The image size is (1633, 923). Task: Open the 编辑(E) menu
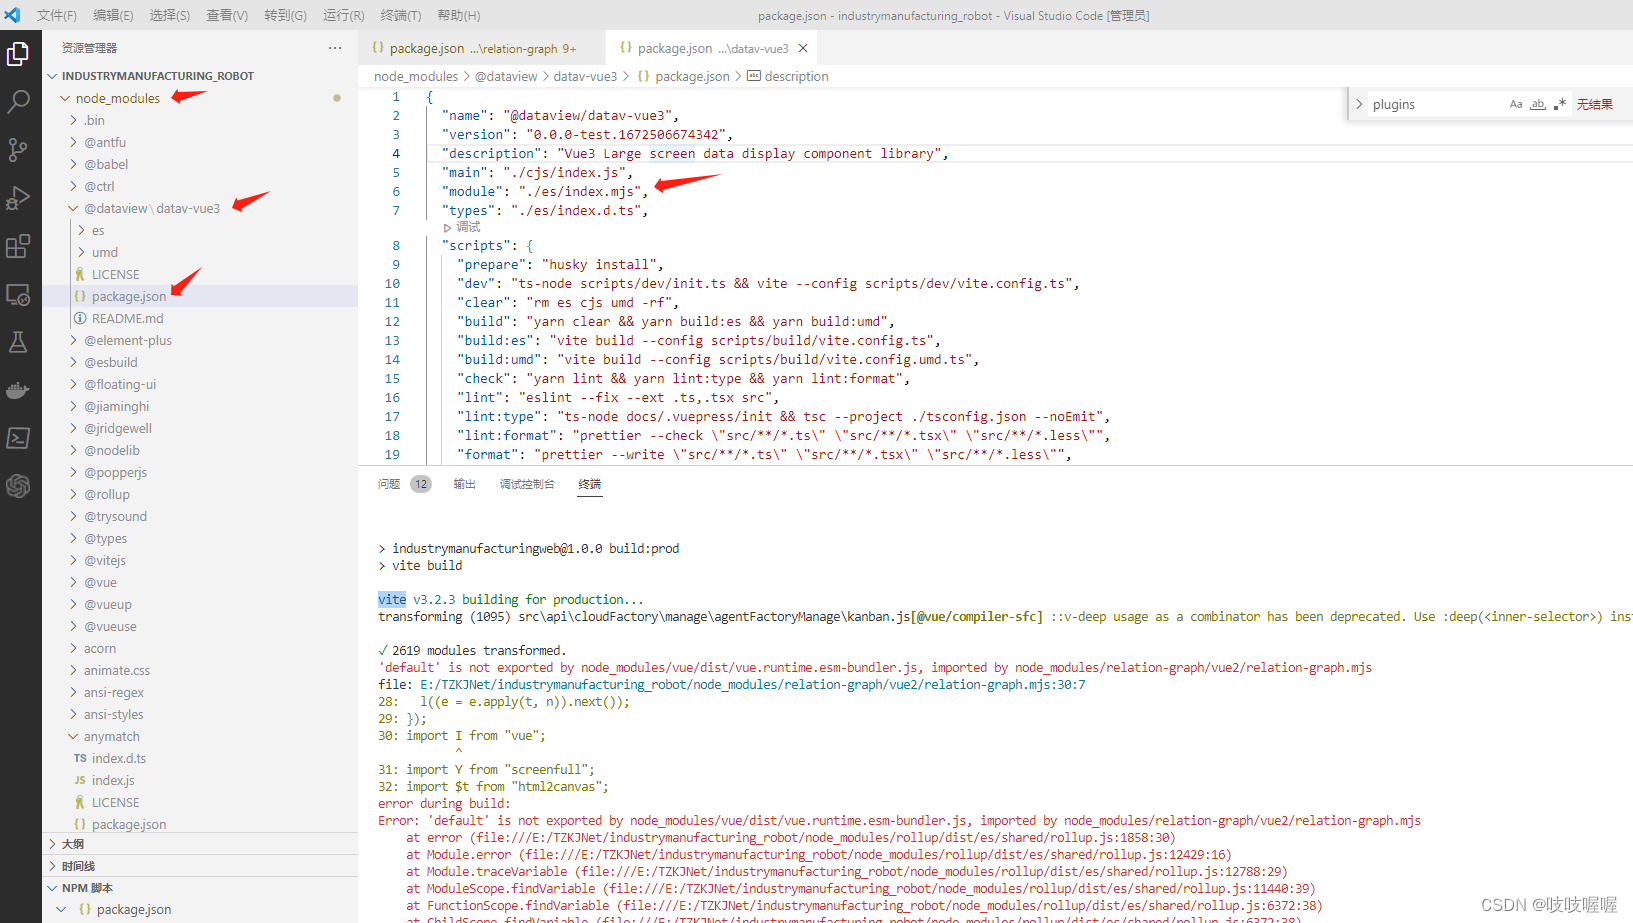click(x=113, y=15)
